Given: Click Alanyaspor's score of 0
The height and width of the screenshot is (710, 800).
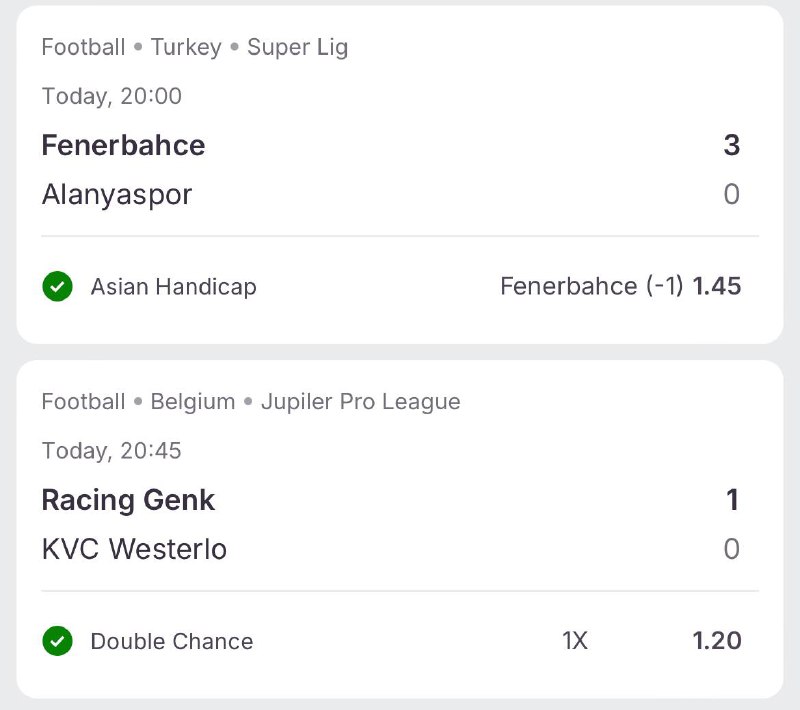Looking at the screenshot, I should (x=731, y=194).
